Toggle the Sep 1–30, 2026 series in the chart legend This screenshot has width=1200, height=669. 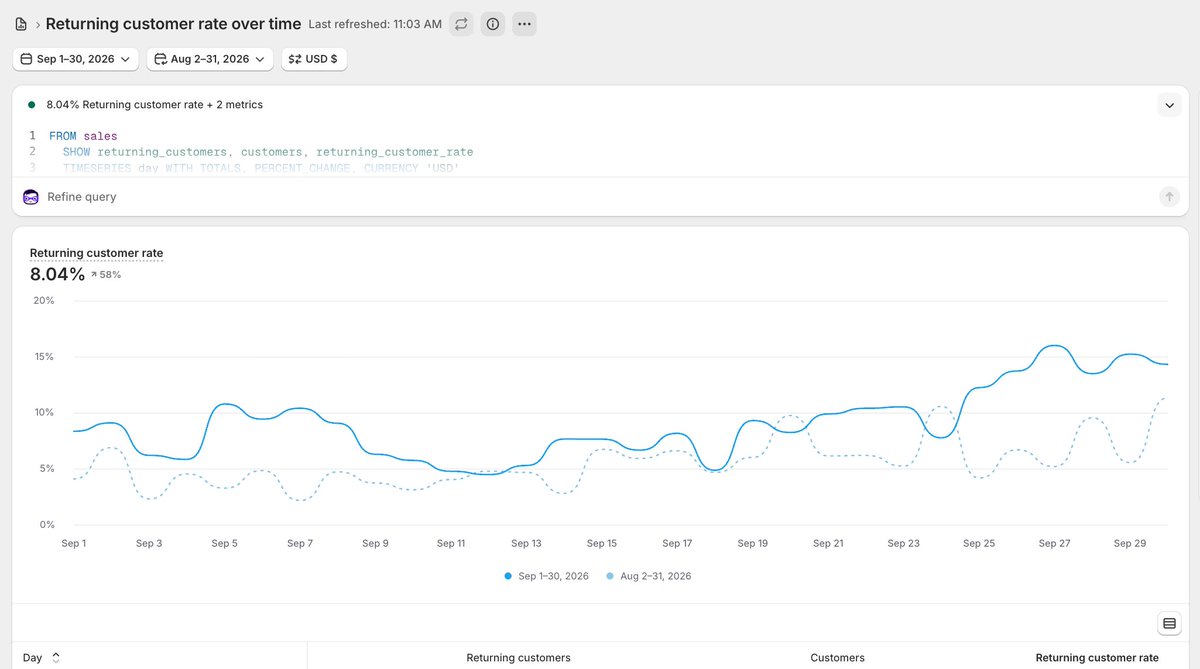pos(547,576)
